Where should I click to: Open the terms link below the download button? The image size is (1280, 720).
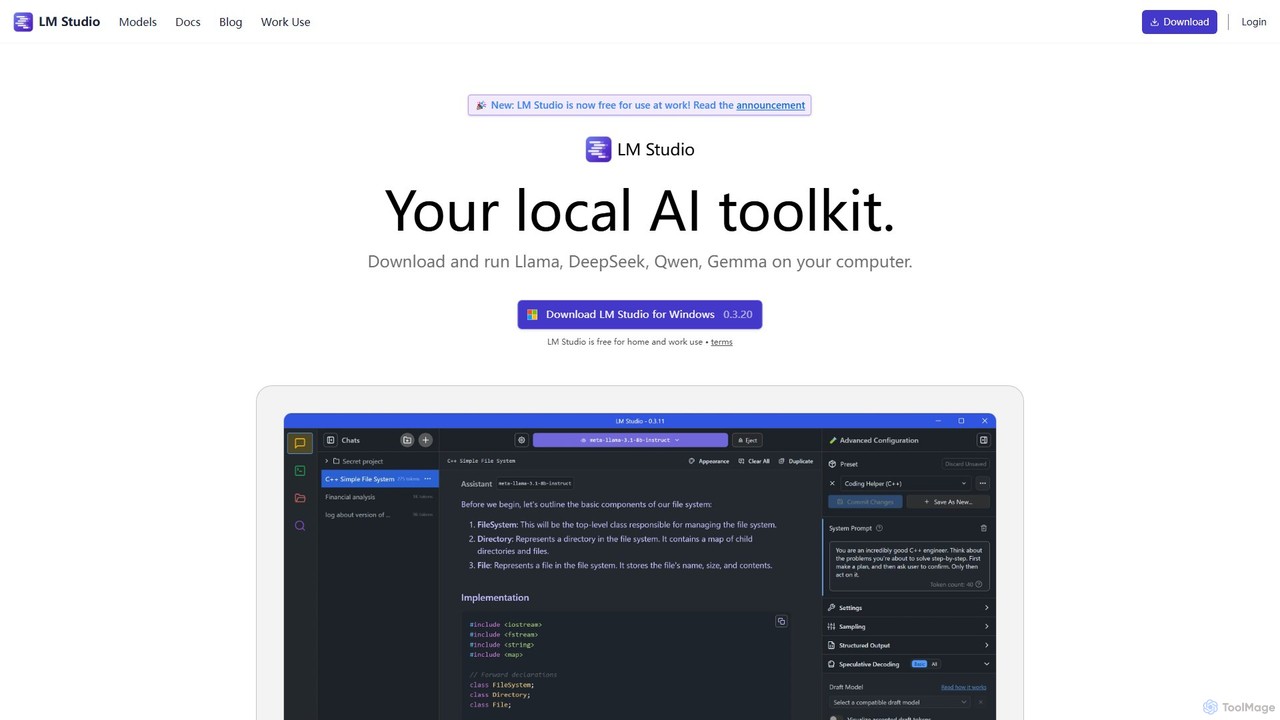721,342
